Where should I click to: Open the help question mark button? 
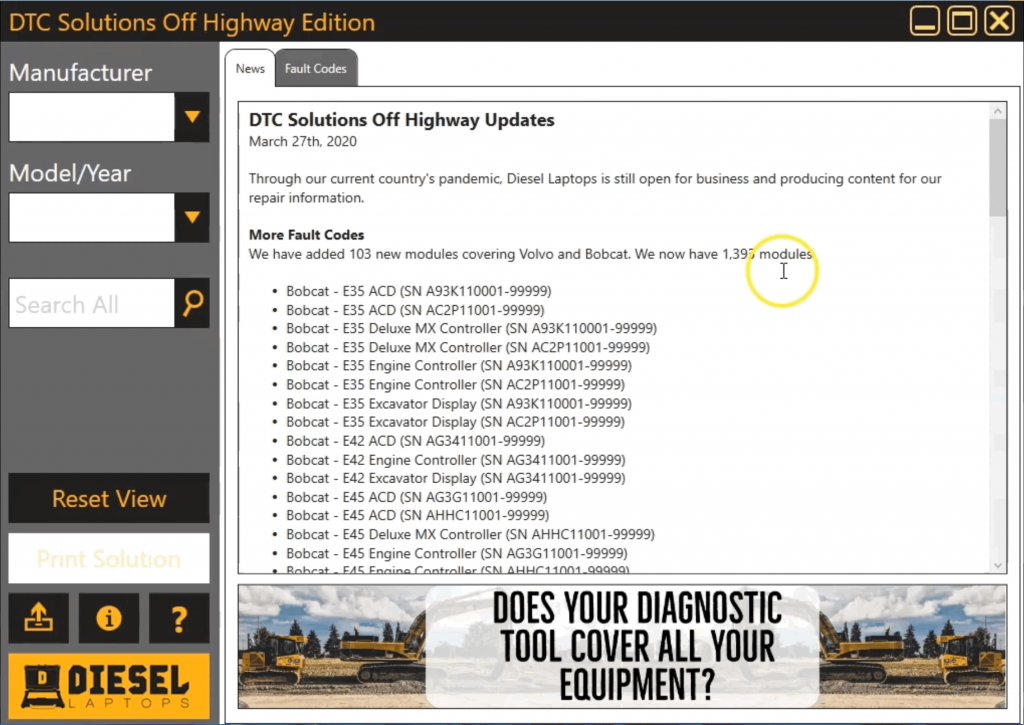179,618
